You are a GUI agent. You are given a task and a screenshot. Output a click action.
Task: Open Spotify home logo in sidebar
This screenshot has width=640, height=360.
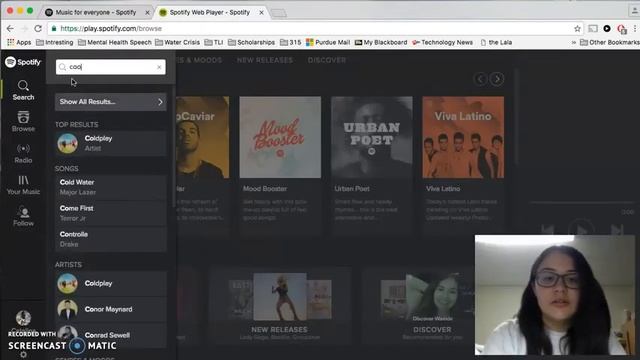(23, 62)
